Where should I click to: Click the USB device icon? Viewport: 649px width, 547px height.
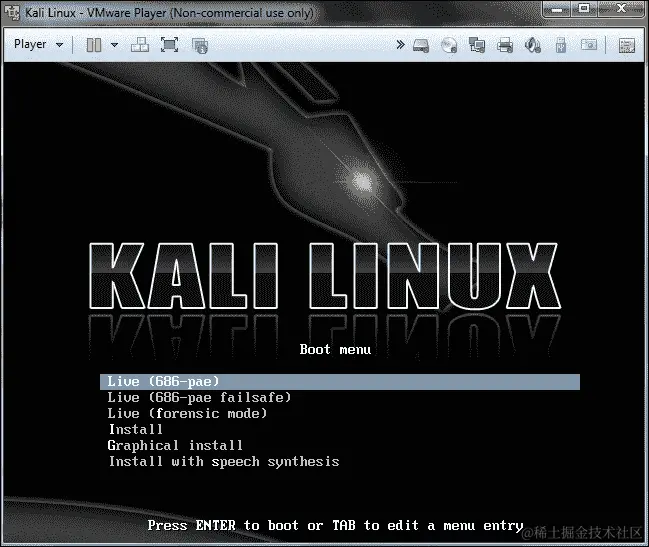click(x=561, y=45)
